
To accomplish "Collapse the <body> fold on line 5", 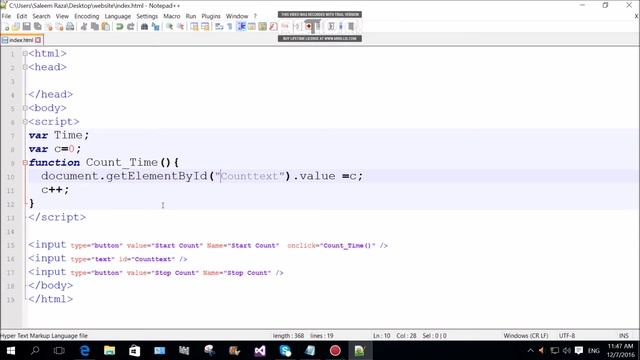I will 25,108.
